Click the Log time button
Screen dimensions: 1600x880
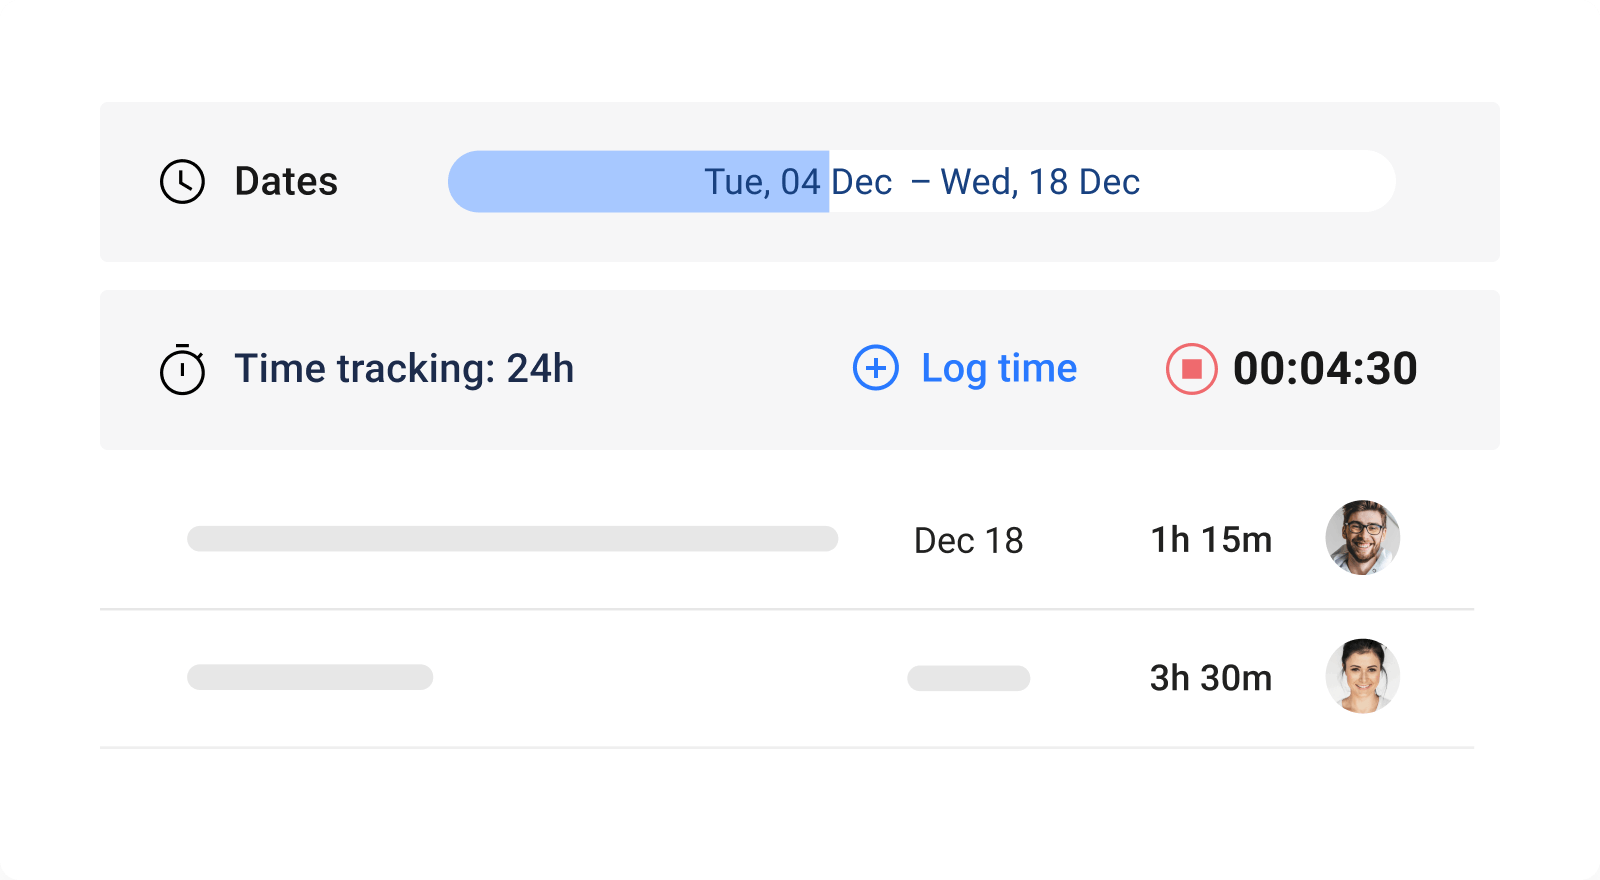click(998, 369)
